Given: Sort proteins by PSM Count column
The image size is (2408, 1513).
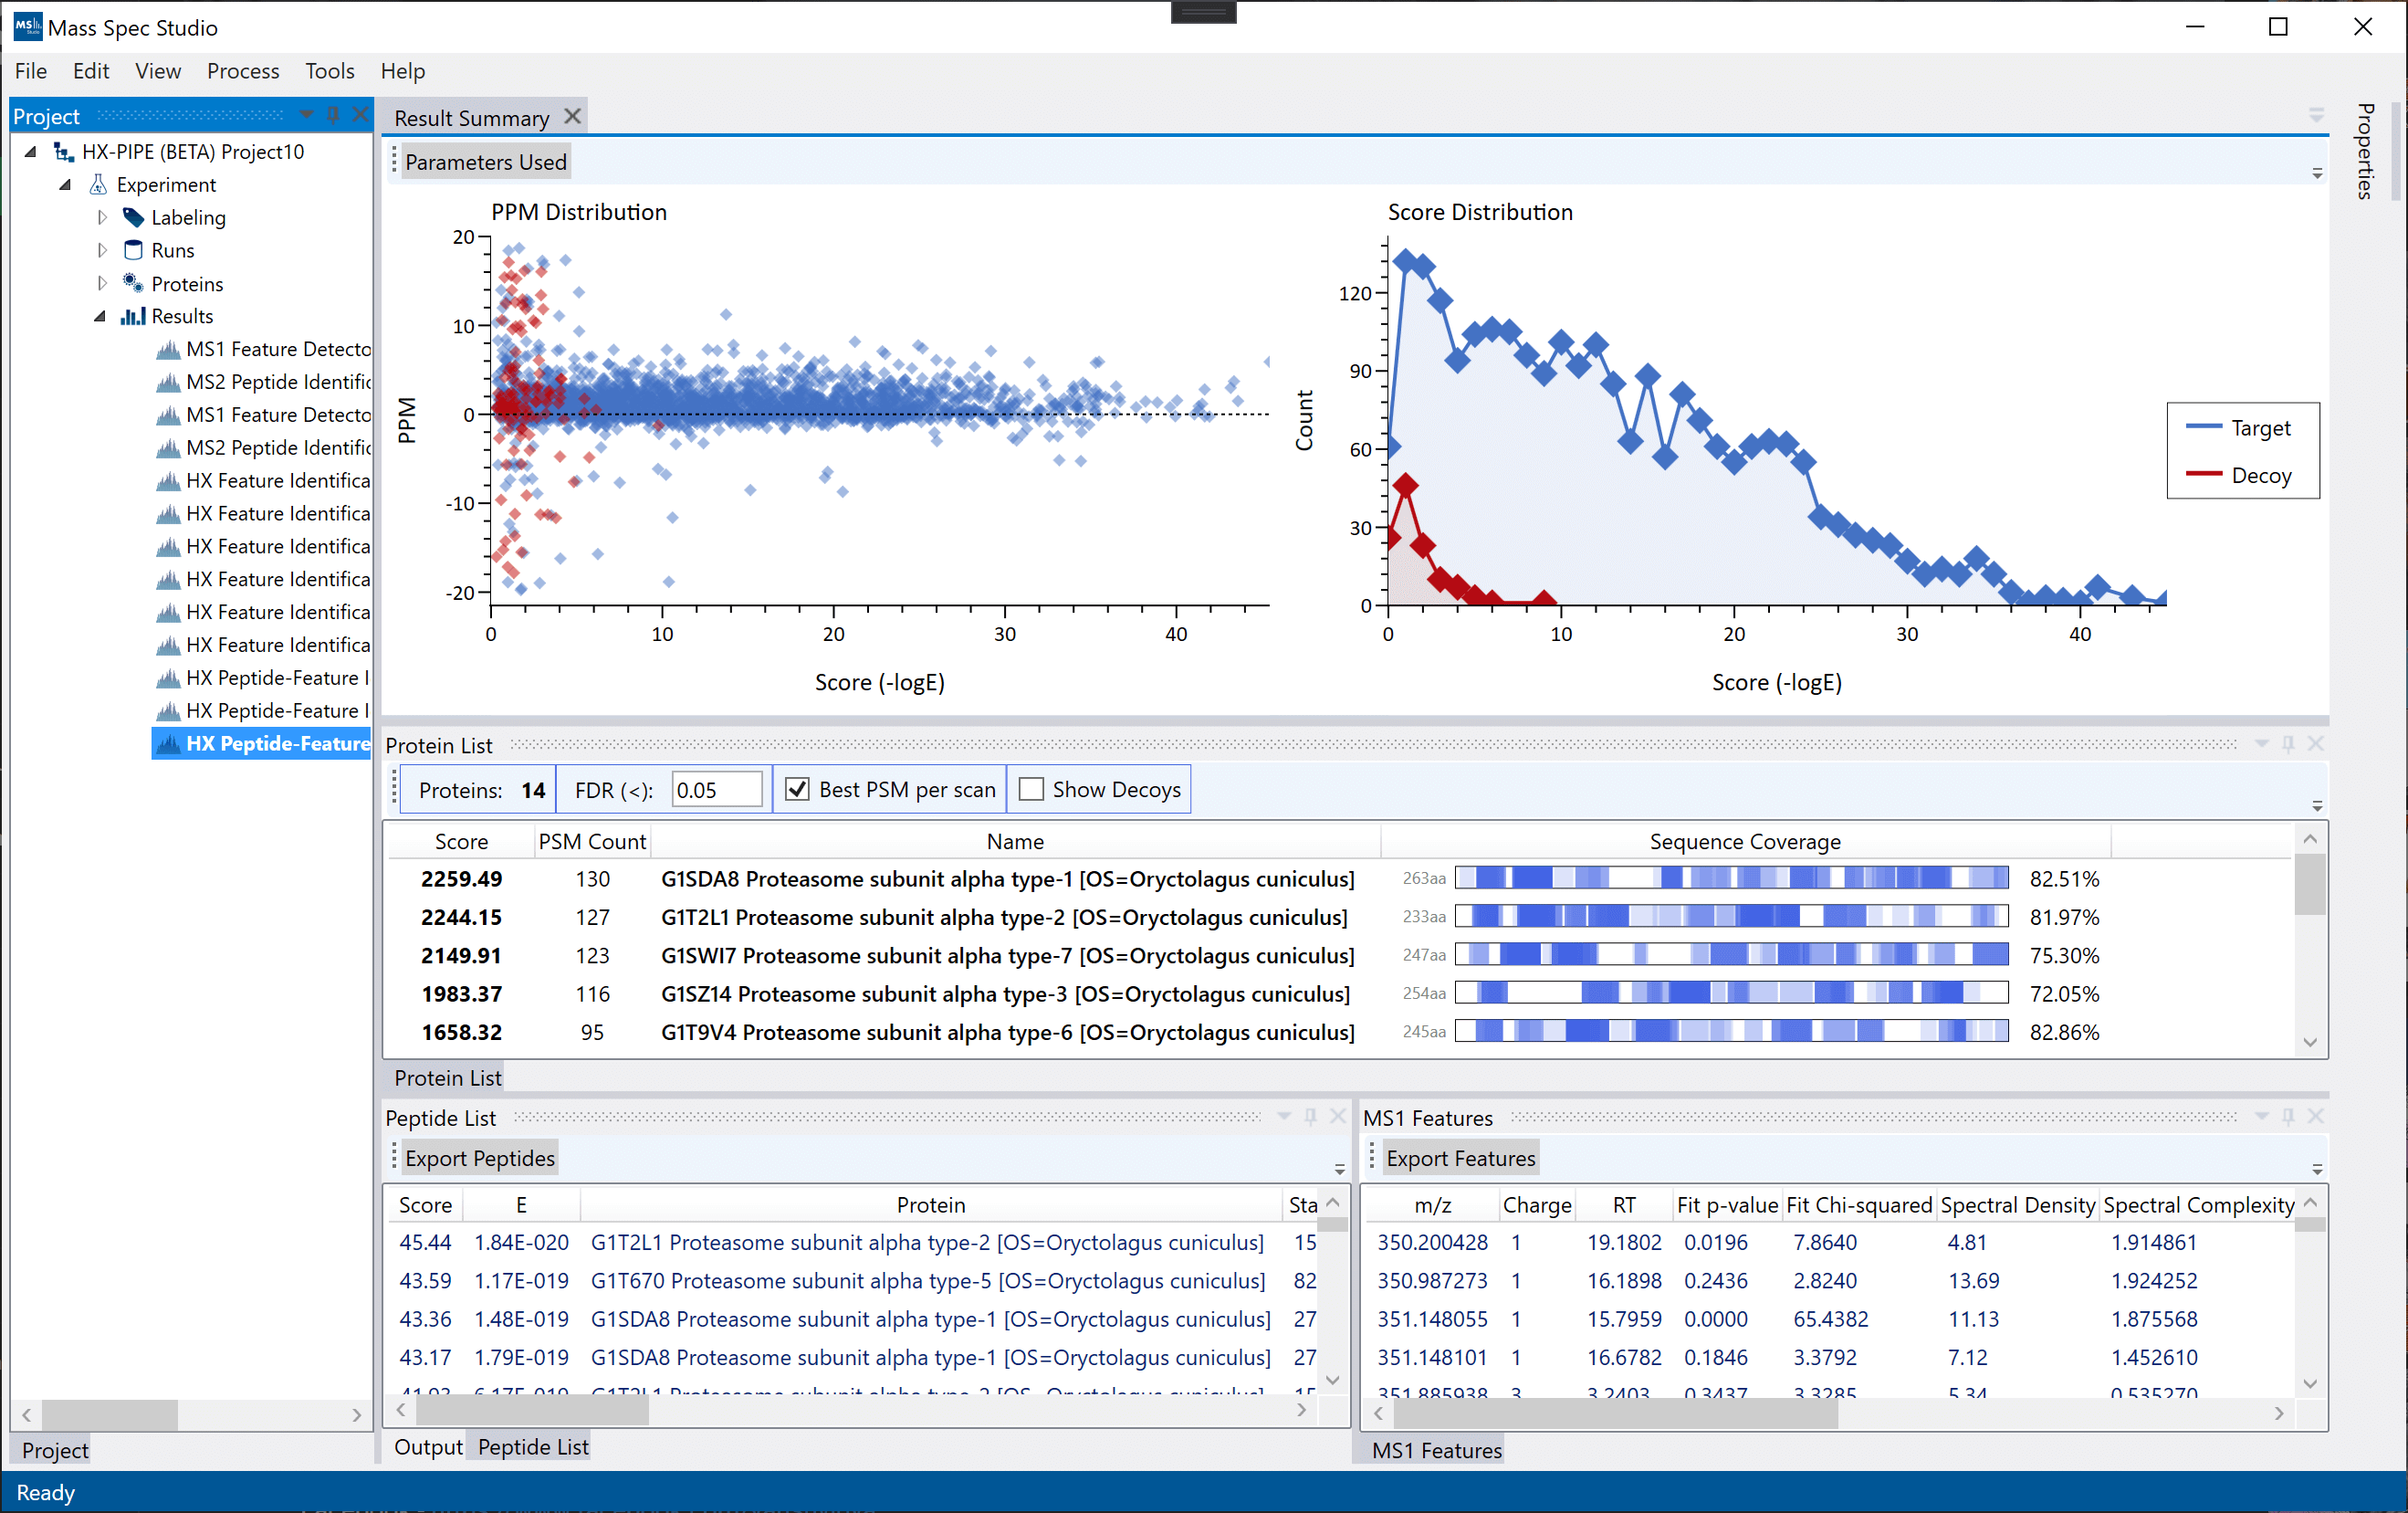Looking at the screenshot, I should click(592, 842).
